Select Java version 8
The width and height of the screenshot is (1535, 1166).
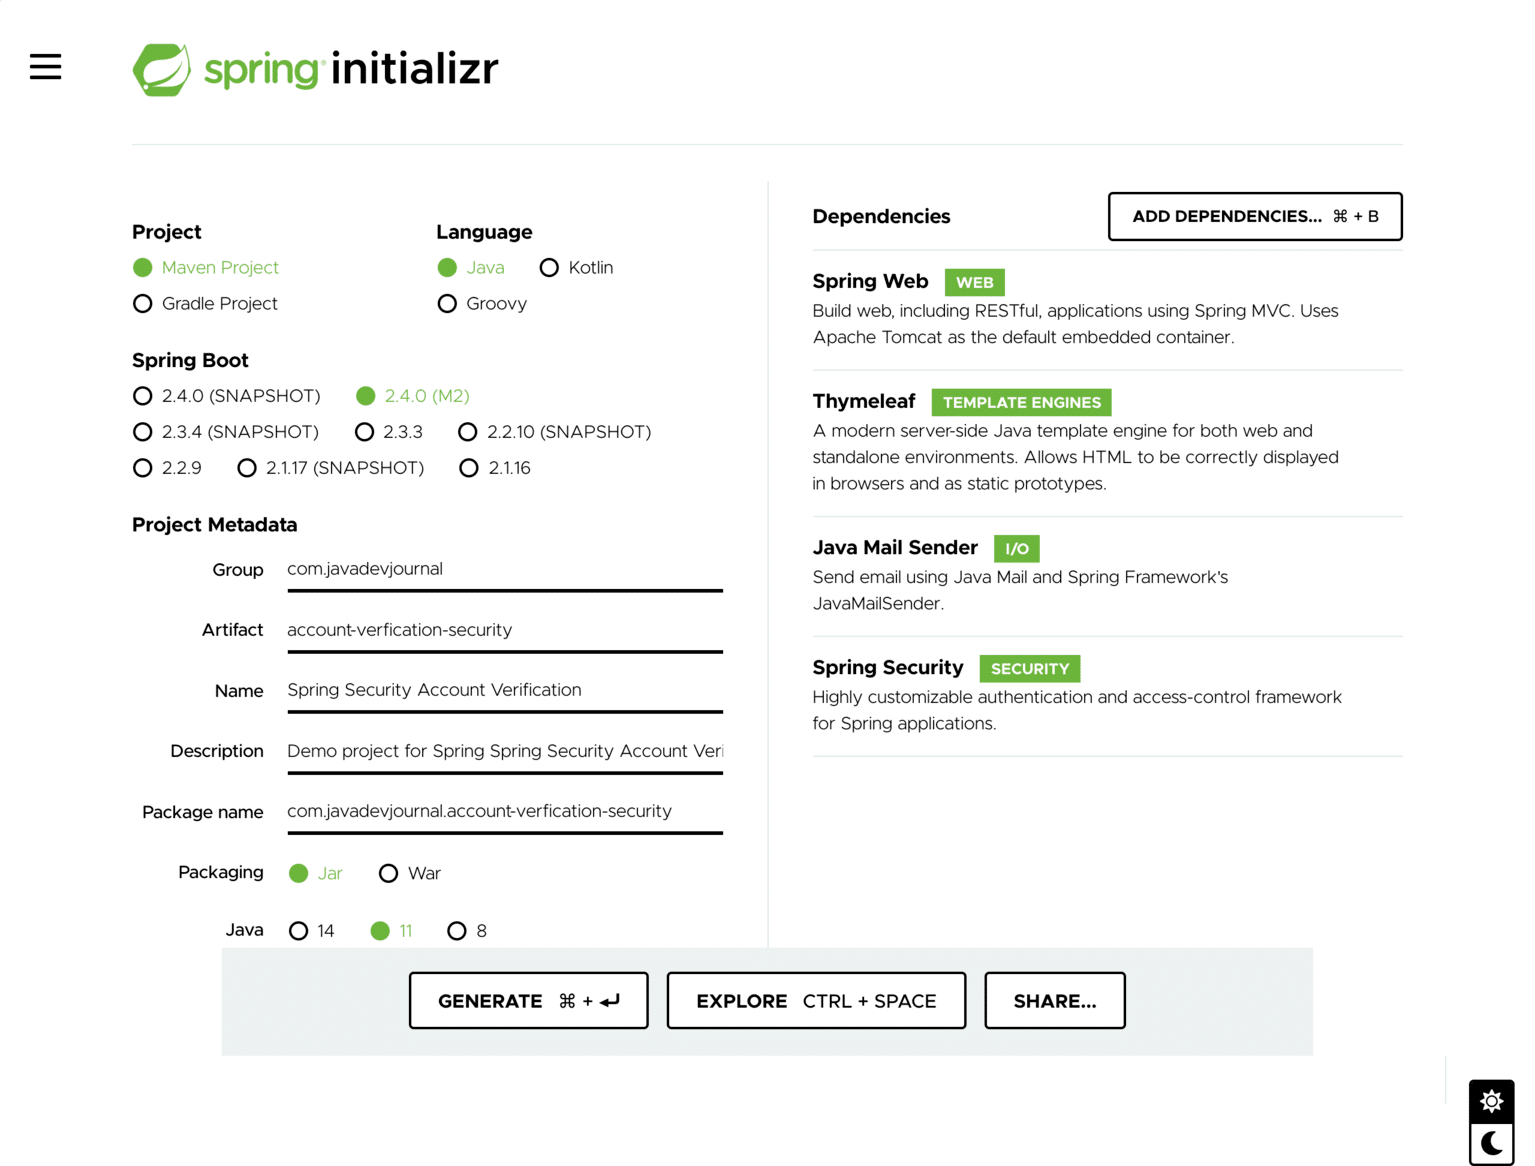point(457,930)
